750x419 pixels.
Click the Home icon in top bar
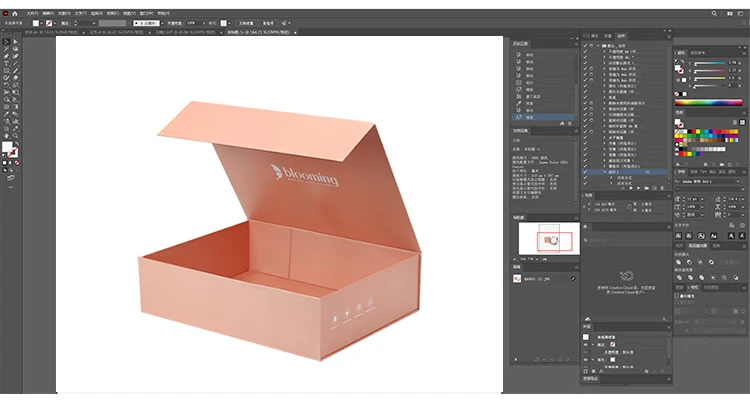tap(14, 13)
